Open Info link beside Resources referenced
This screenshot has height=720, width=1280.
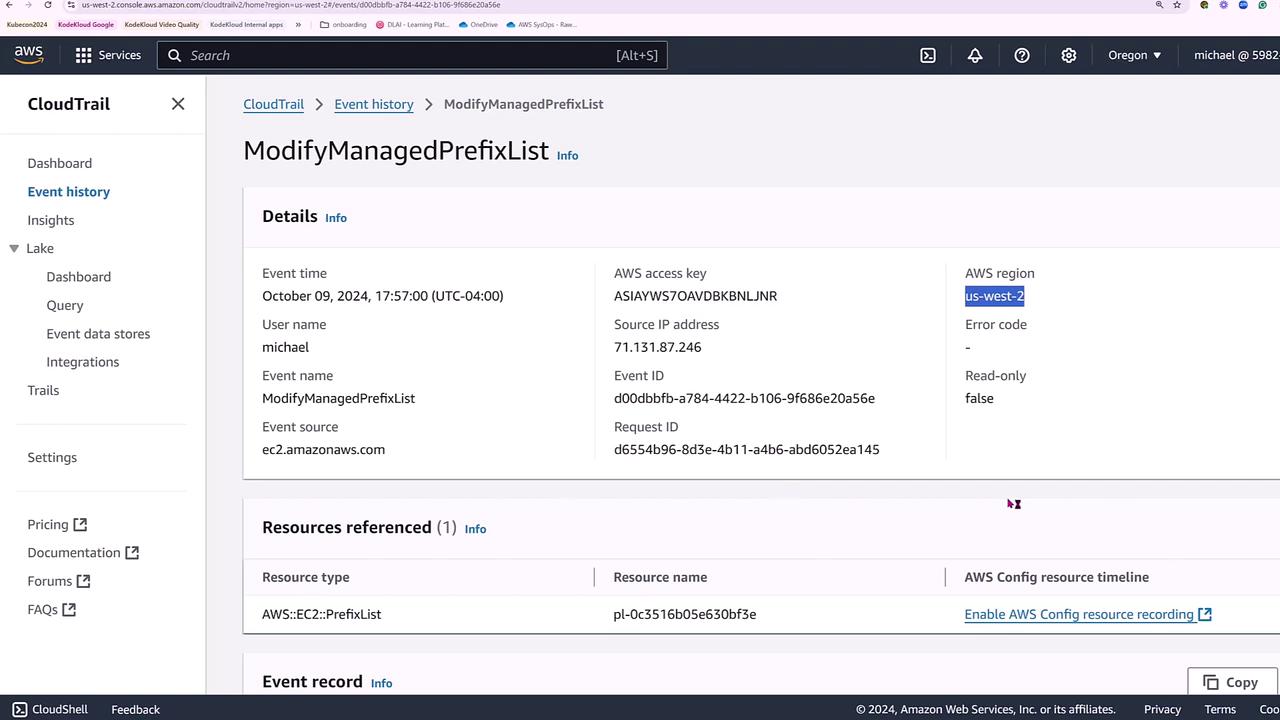476,528
